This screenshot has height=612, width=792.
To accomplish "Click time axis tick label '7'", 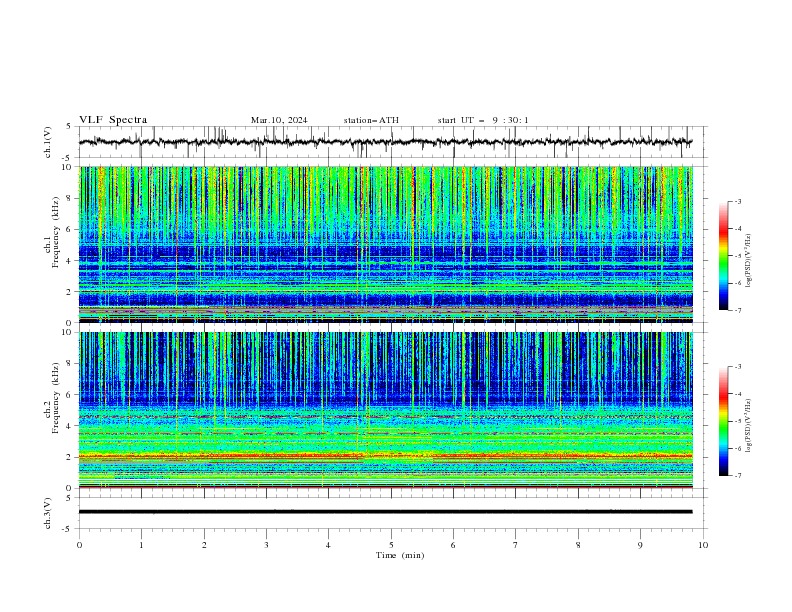I will [516, 545].
